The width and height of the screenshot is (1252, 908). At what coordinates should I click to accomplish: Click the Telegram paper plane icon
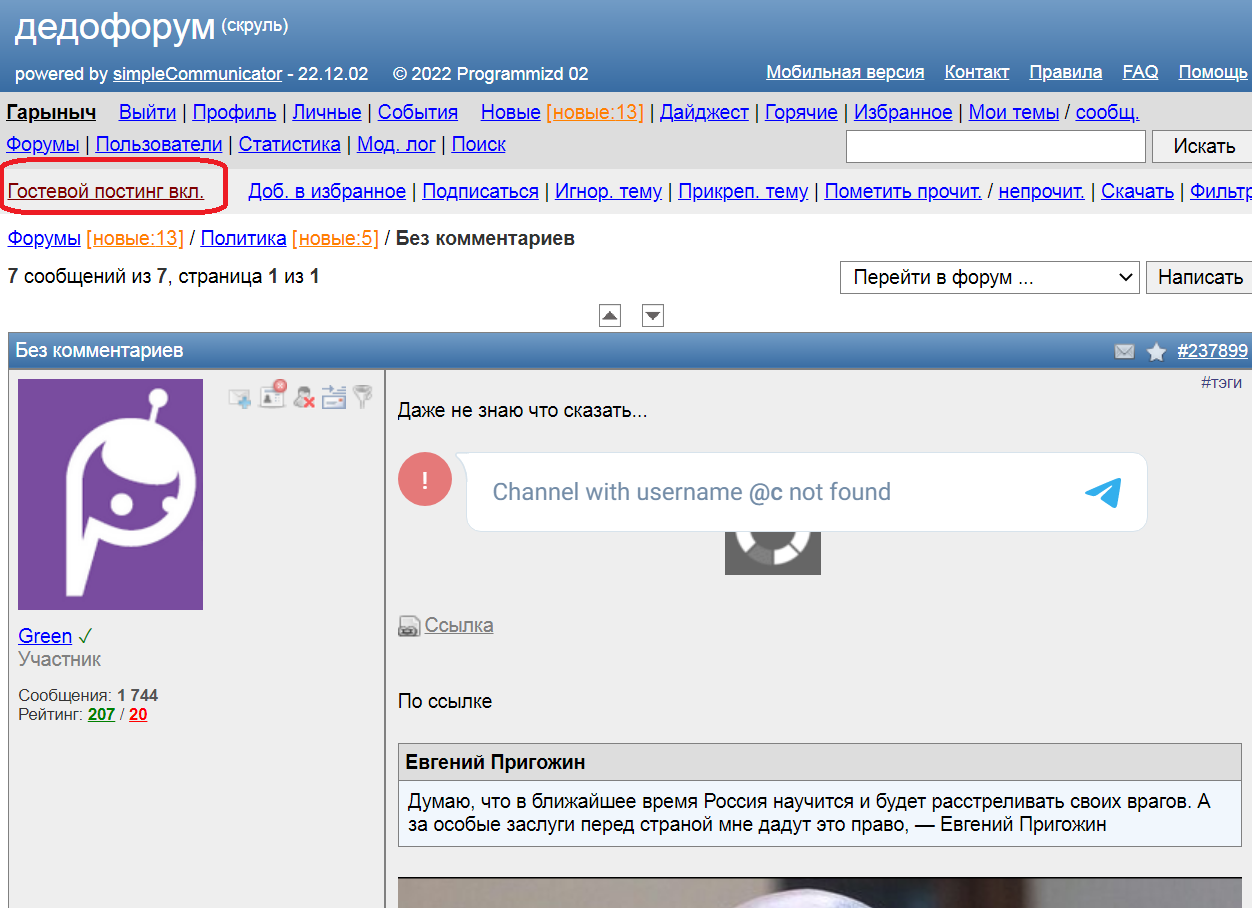pyautogui.click(x=1103, y=492)
